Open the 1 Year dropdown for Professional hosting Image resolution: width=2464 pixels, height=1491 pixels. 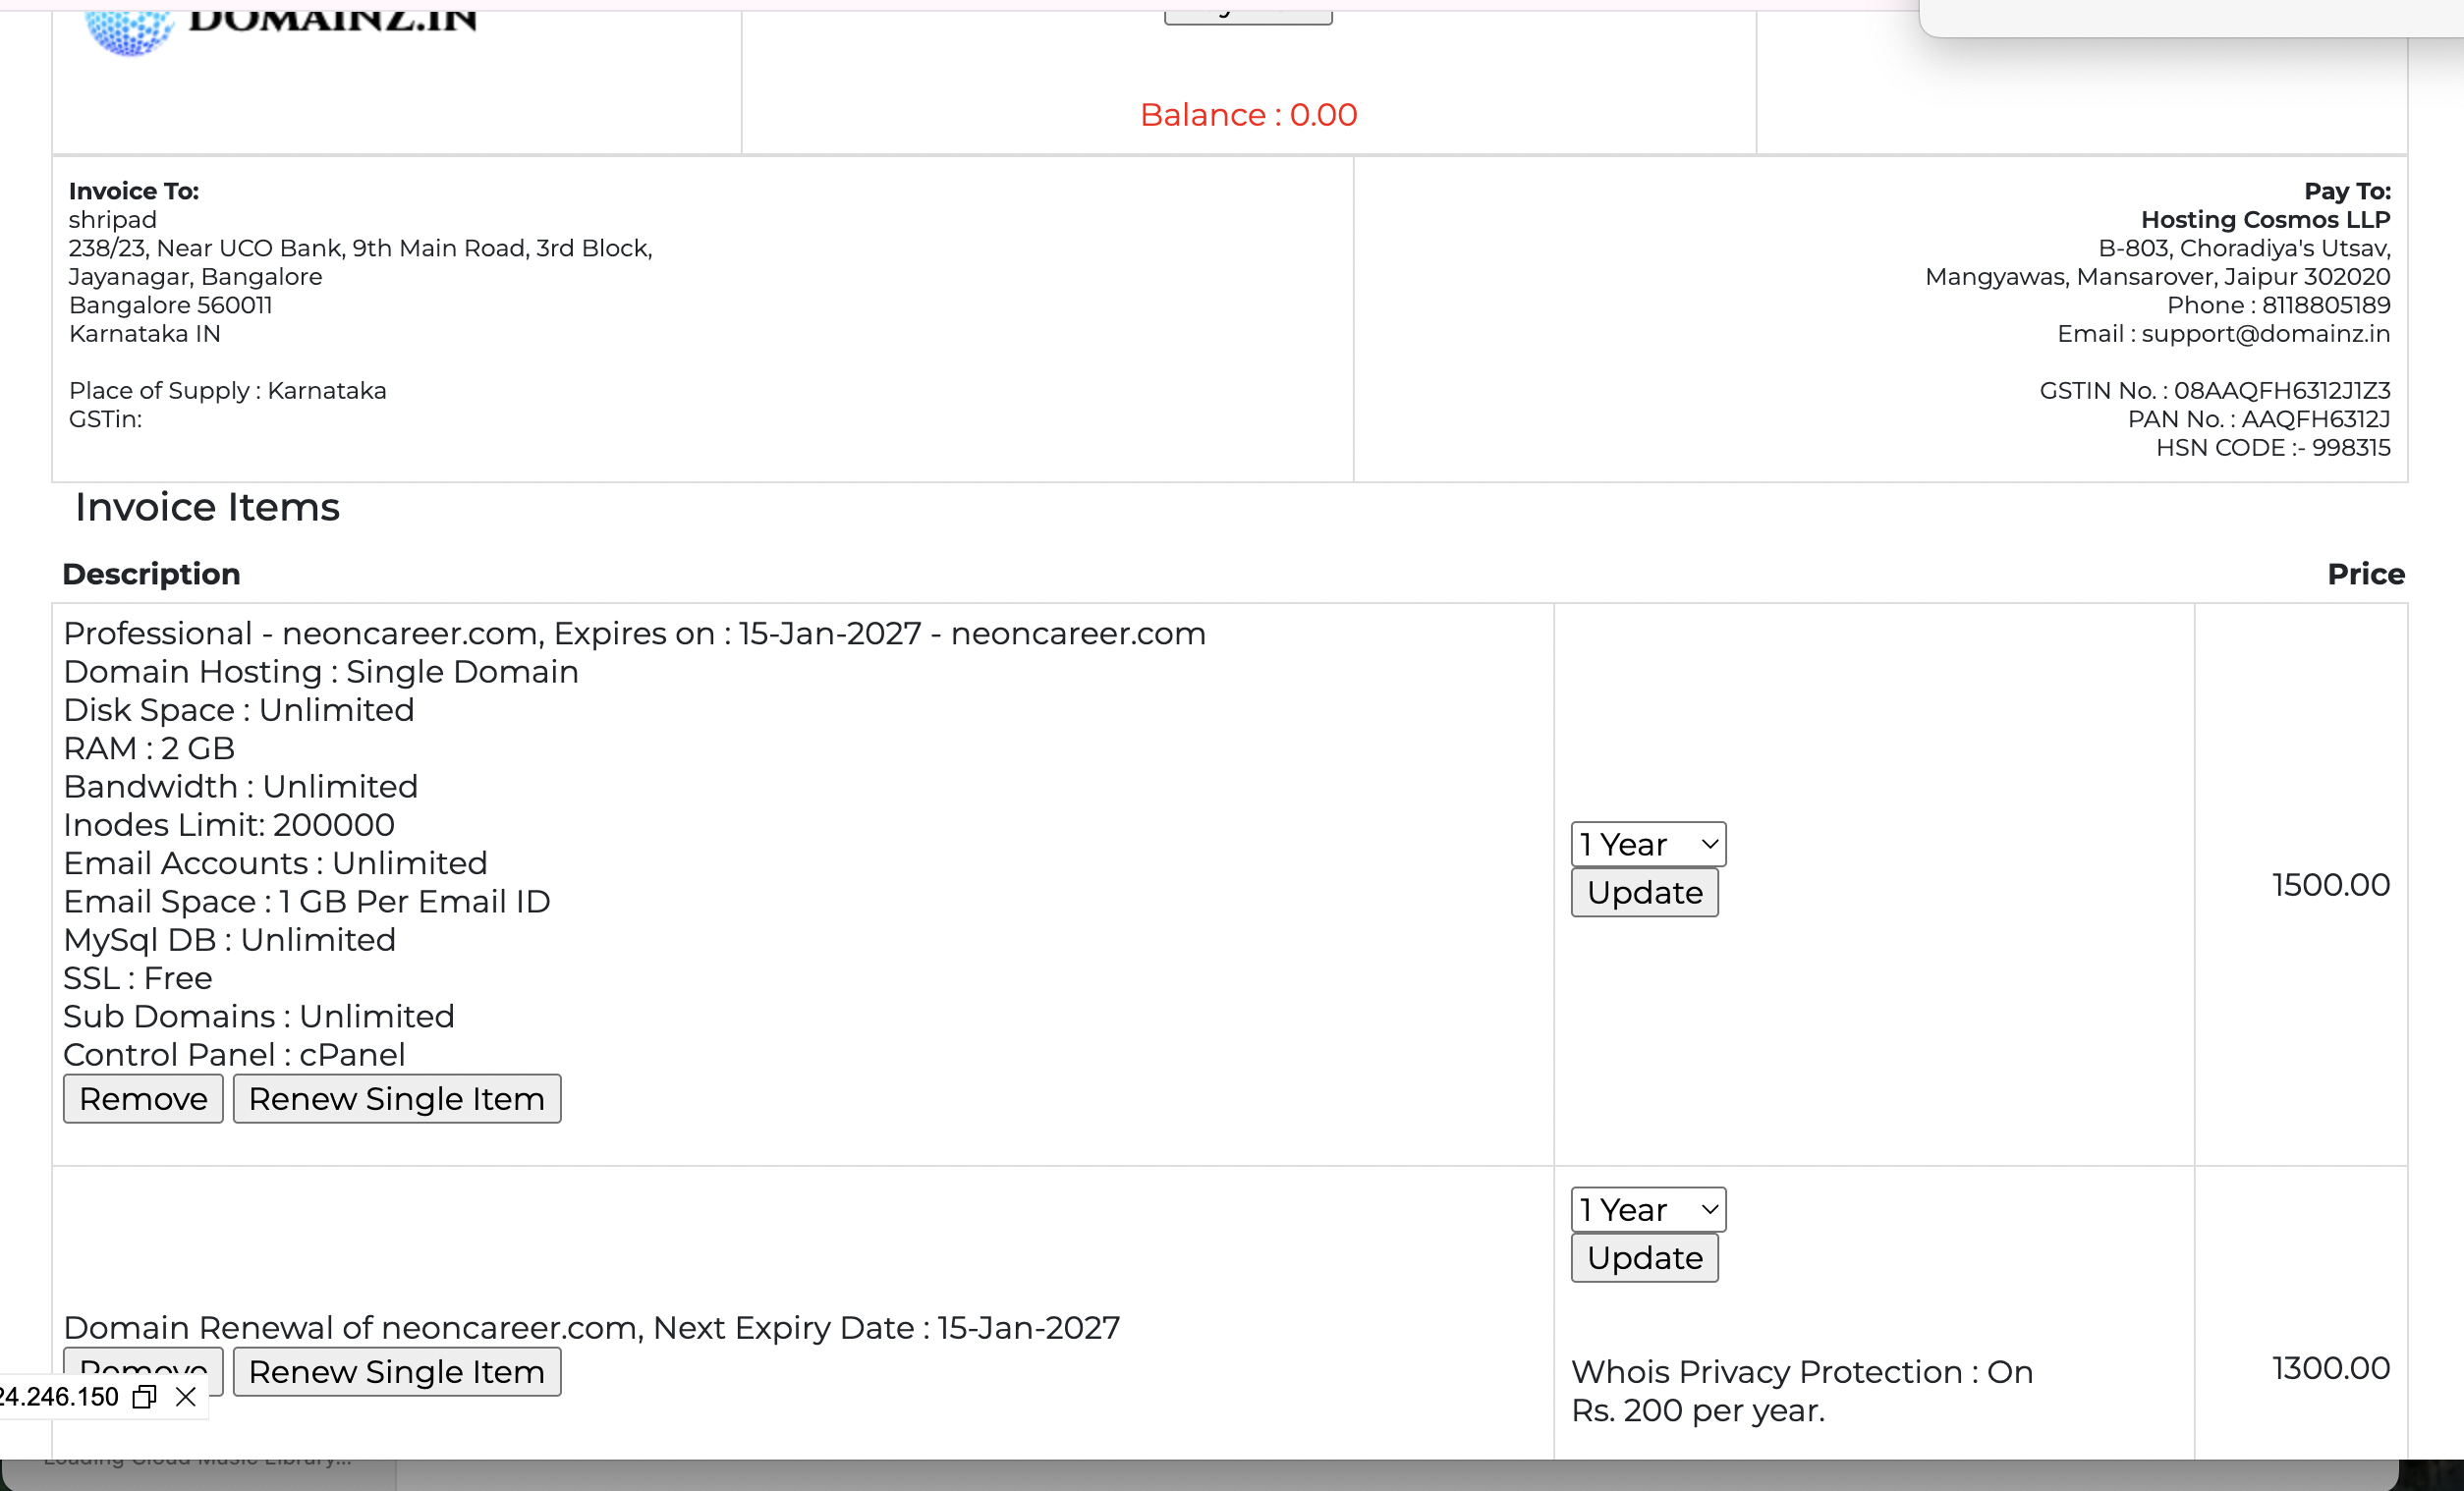coord(1647,845)
